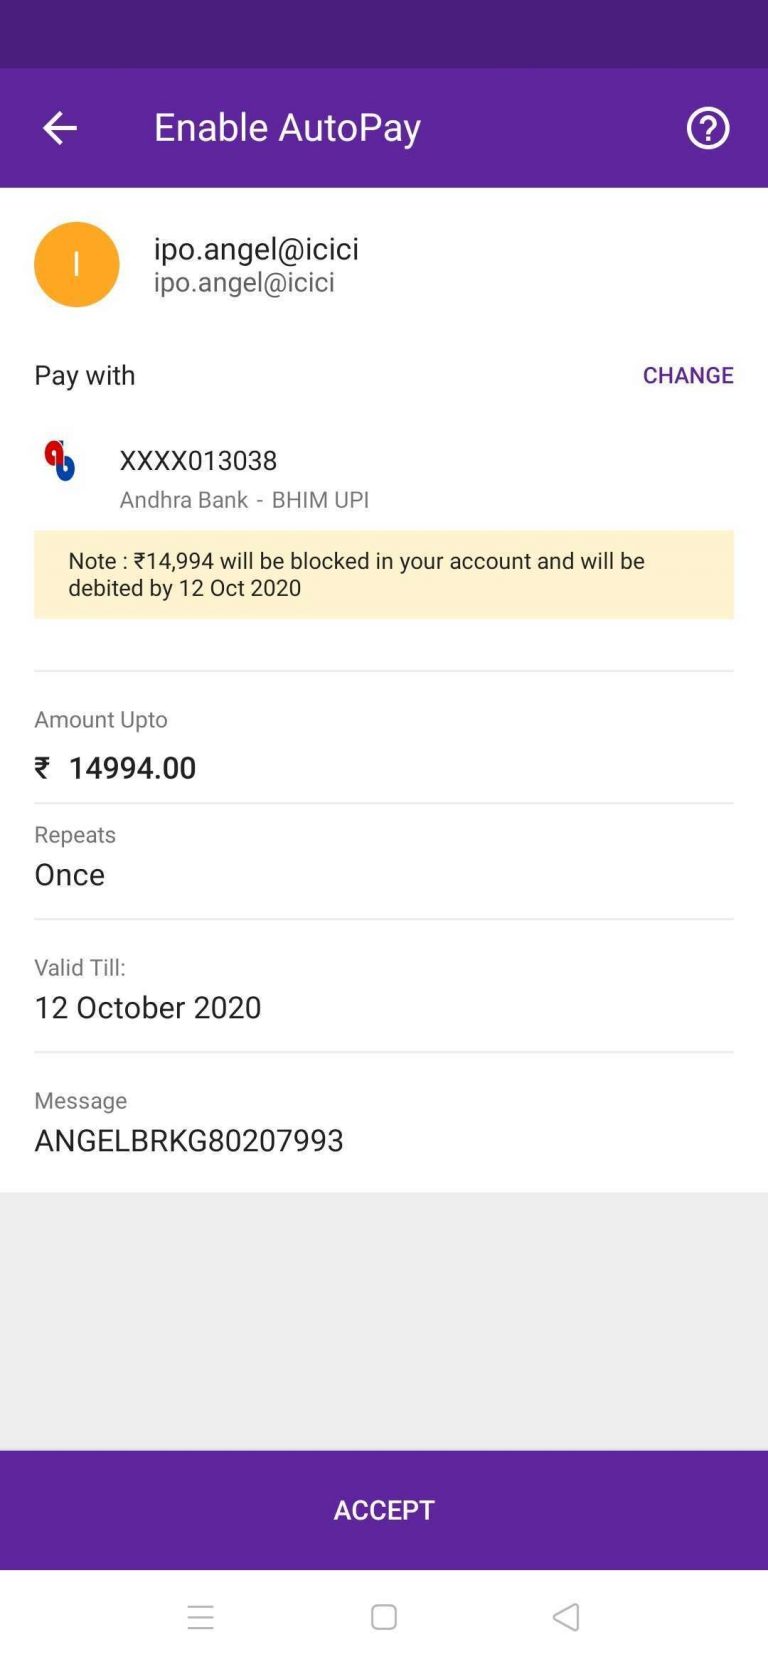Open the help question mark icon
The height and width of the screenshot is (1664, 768).
[x=707, y=128]
